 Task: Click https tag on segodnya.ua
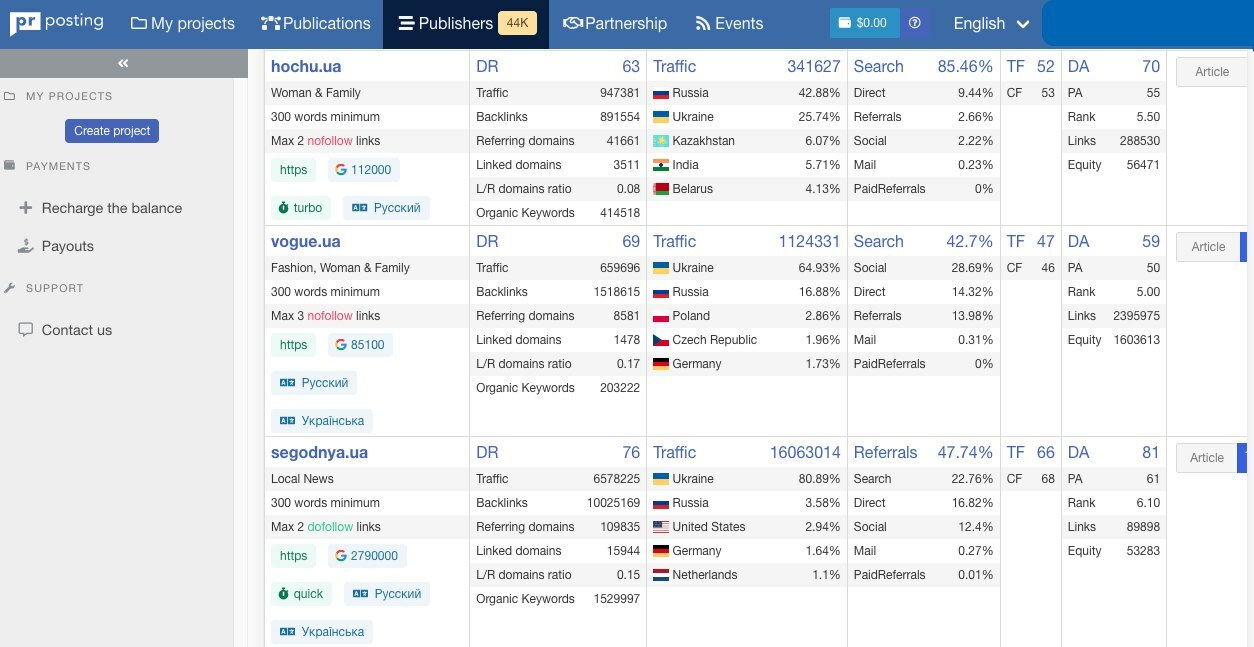(x=293, y=556)
